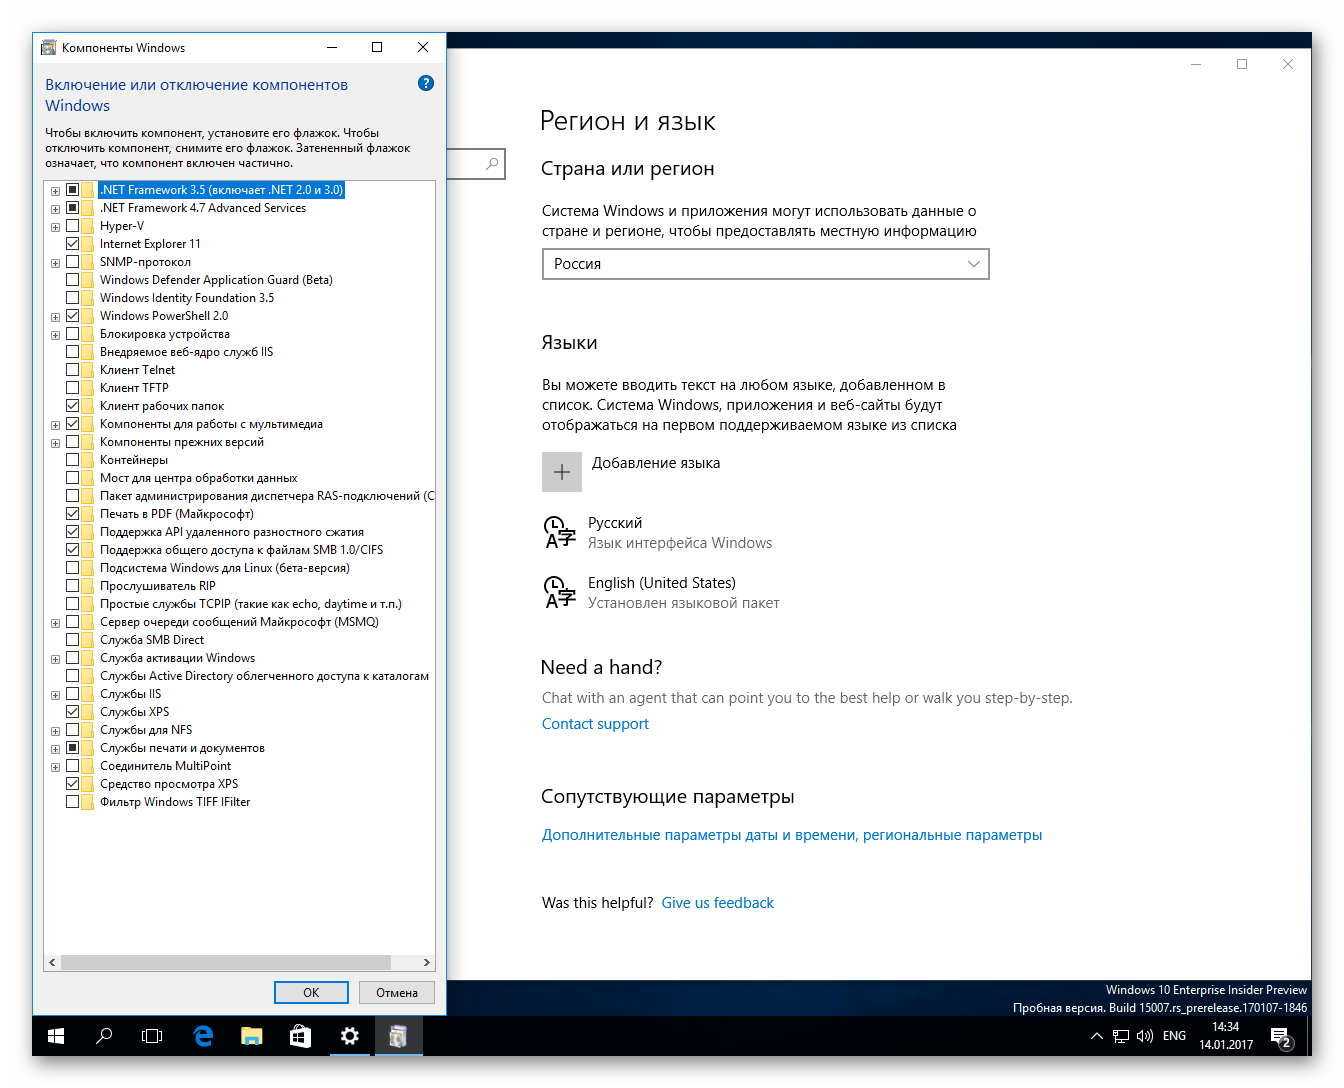Open the Start menu
Viewport: 1344px width, 1088px height.
point(56,1036)
